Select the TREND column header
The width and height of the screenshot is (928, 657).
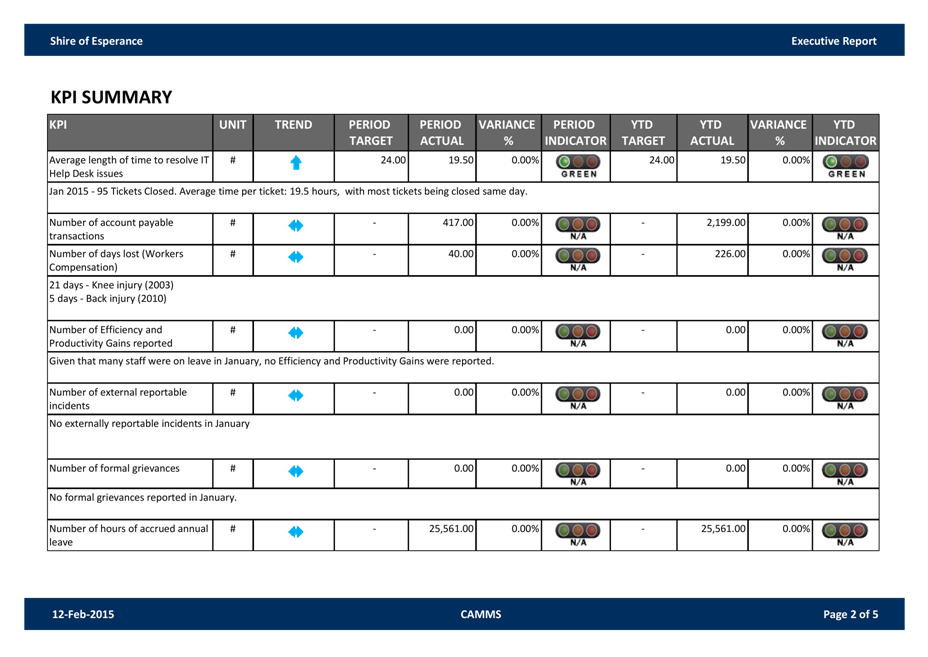point(294,125)
